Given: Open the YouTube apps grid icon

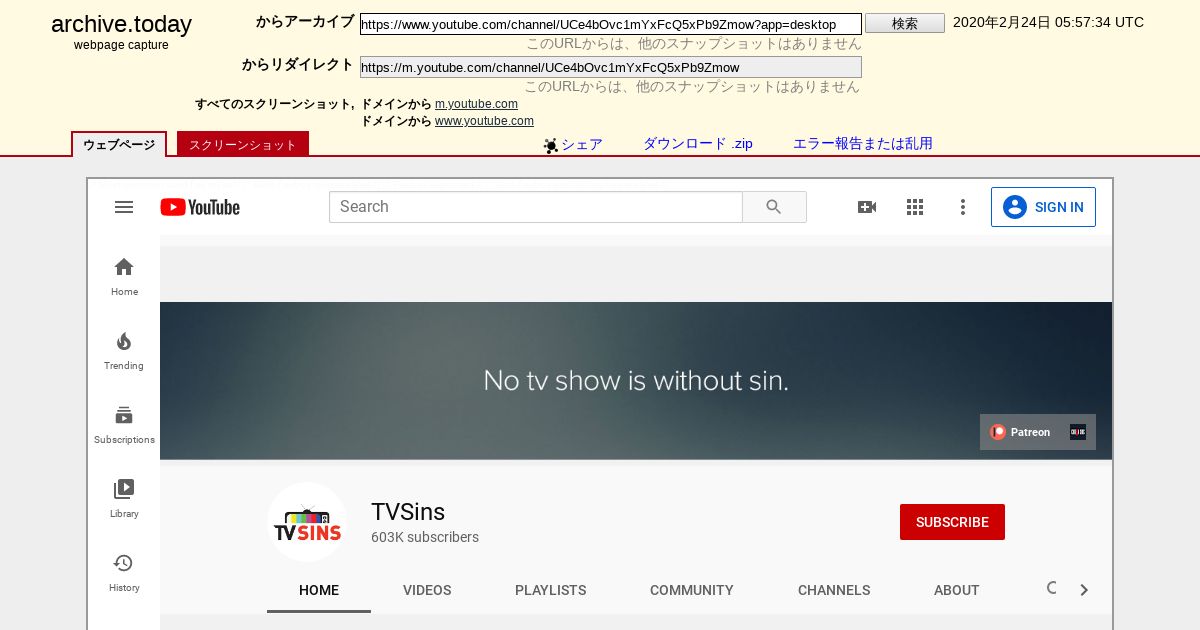Looking at the screenshot, I should click(915, 207).
